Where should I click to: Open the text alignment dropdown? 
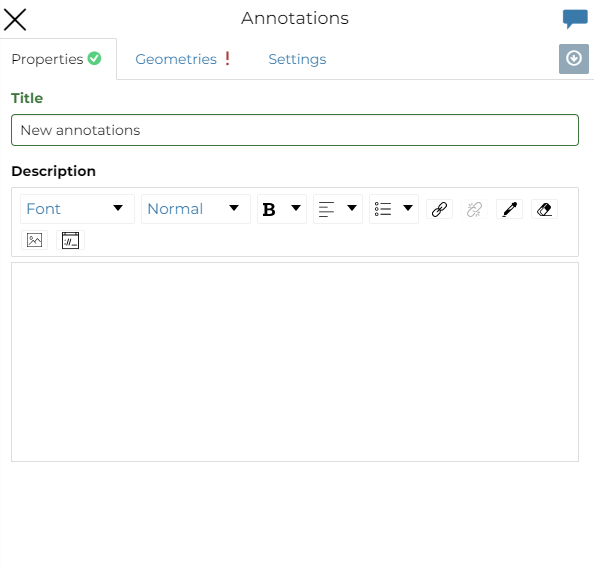click(338, 209)
